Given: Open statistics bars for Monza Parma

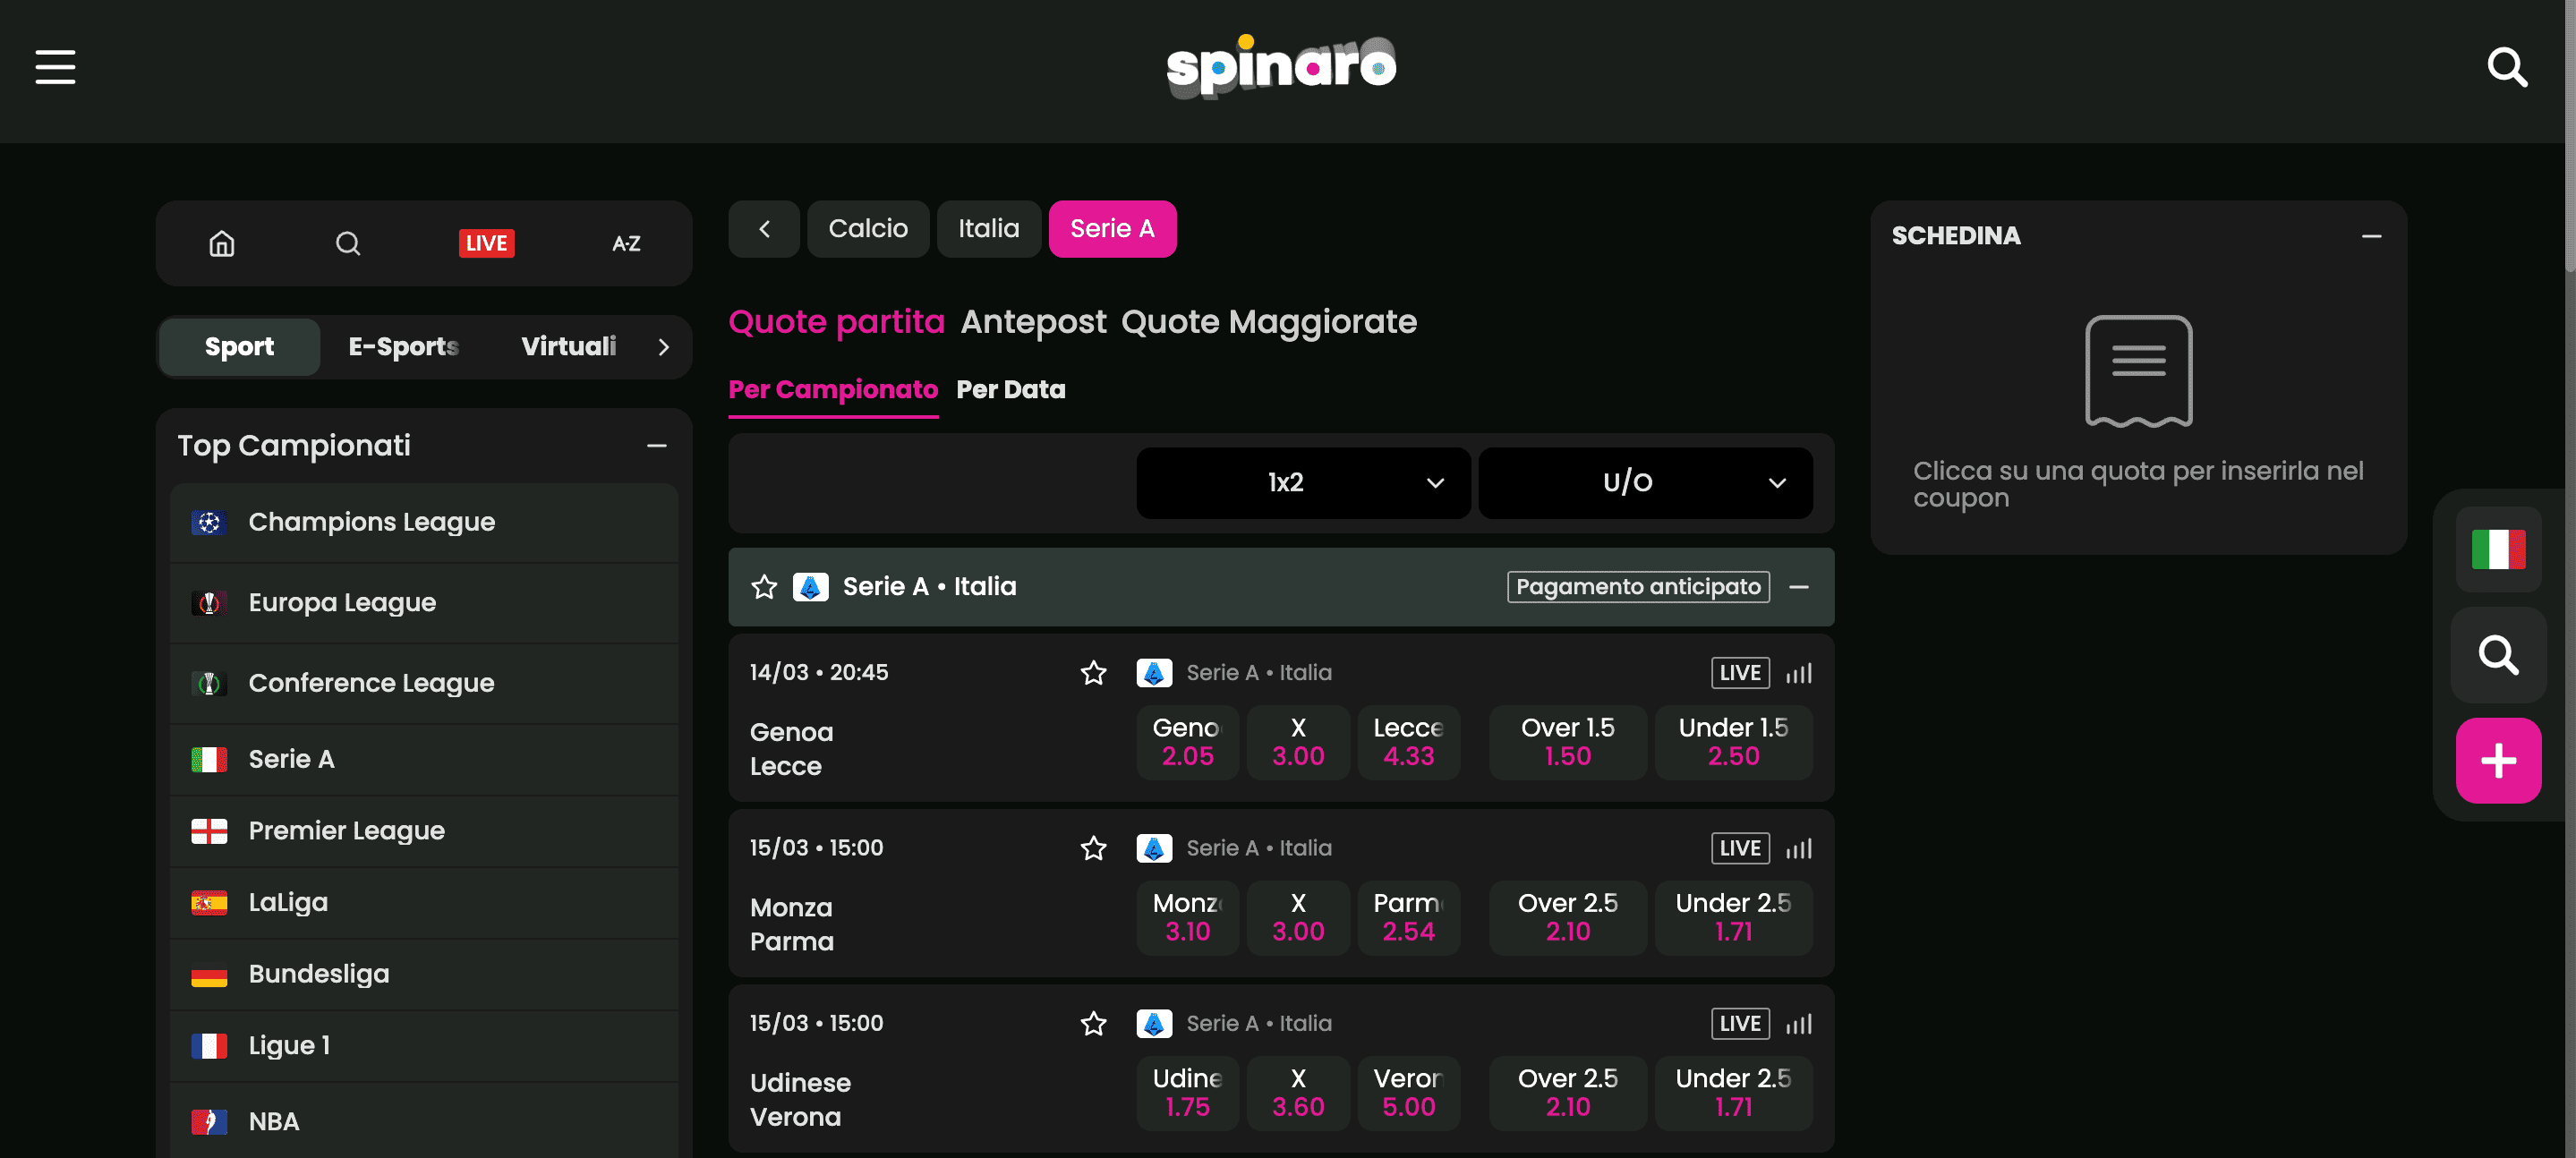Looking at the screenshot, I should (1799, 849).
